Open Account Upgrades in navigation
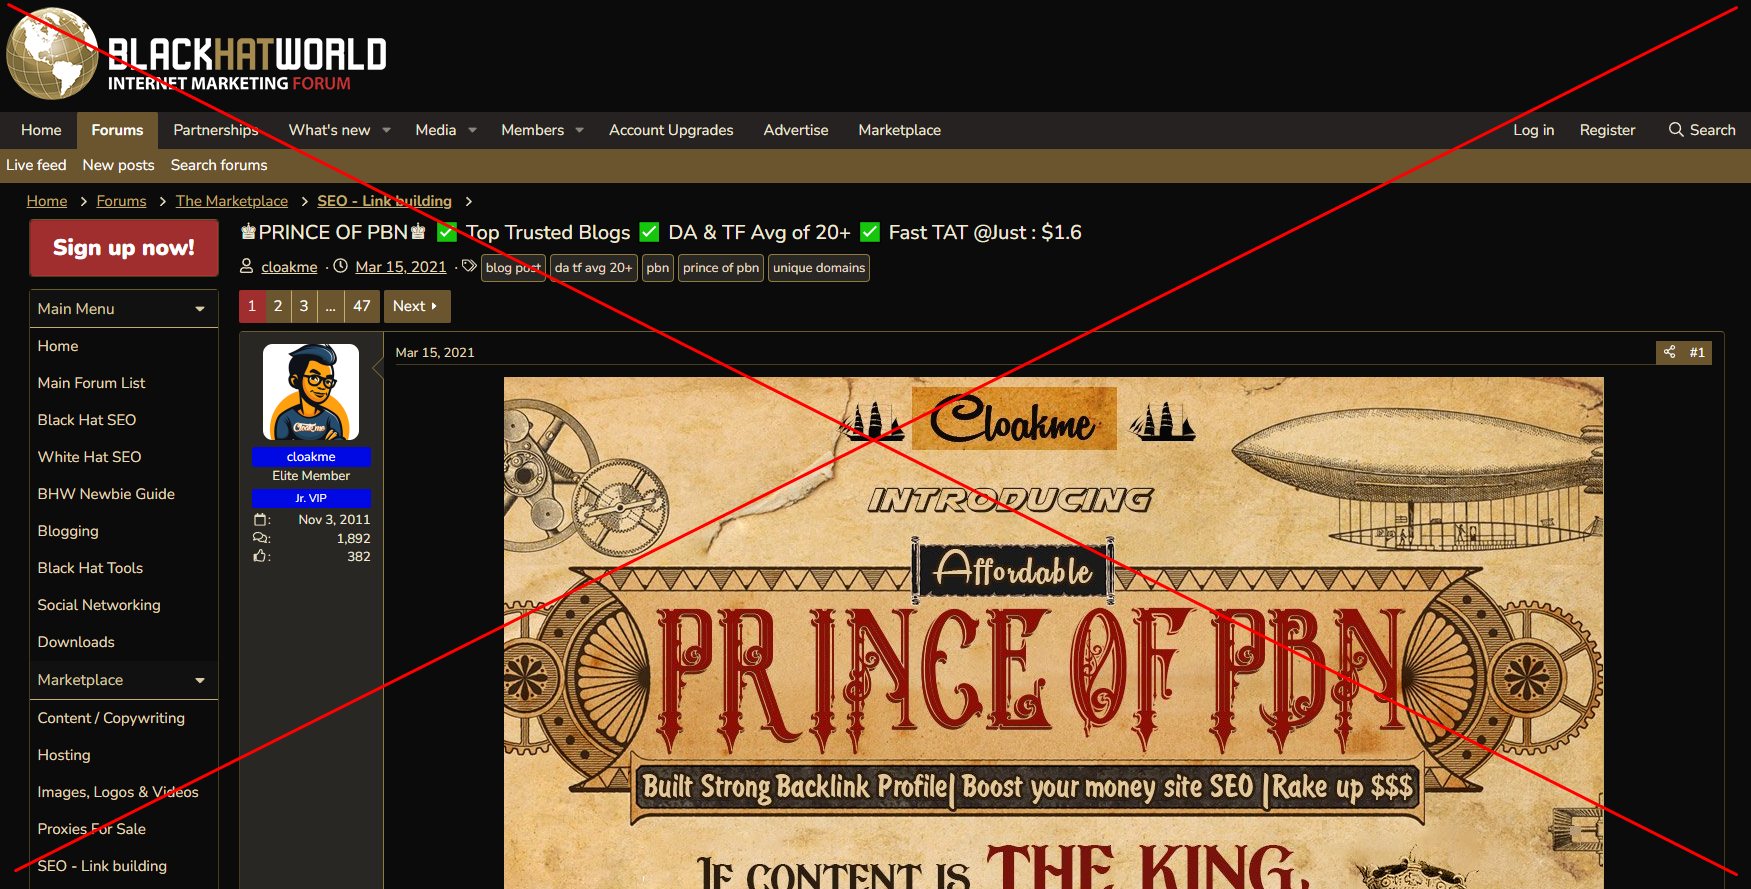The image size is (1751, 889). (x=671, y=130)
